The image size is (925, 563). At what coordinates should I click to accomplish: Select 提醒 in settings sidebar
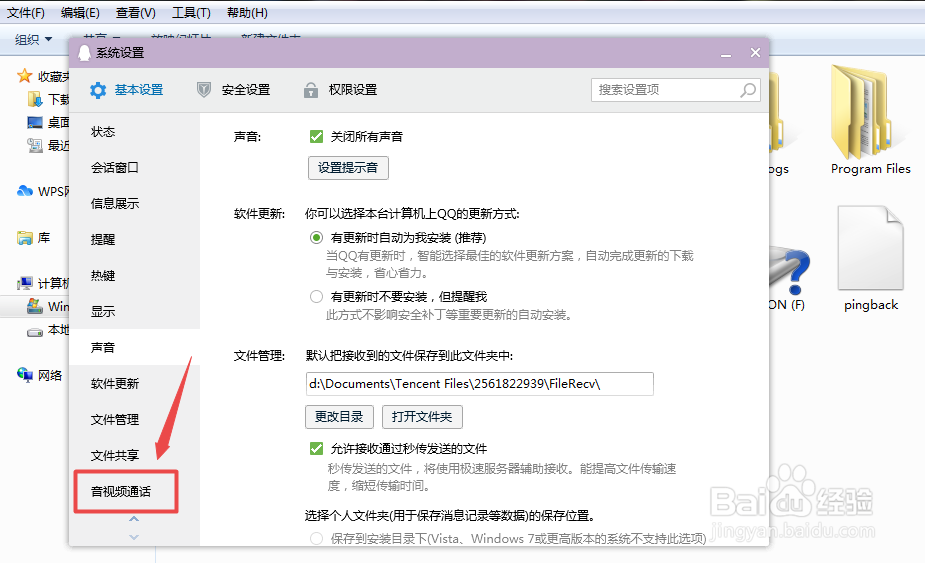(x=135, y=240)
